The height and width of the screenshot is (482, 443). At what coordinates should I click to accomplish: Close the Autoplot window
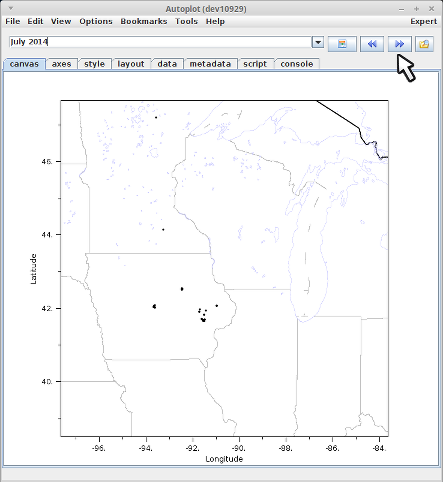click(x=431, y=9)
